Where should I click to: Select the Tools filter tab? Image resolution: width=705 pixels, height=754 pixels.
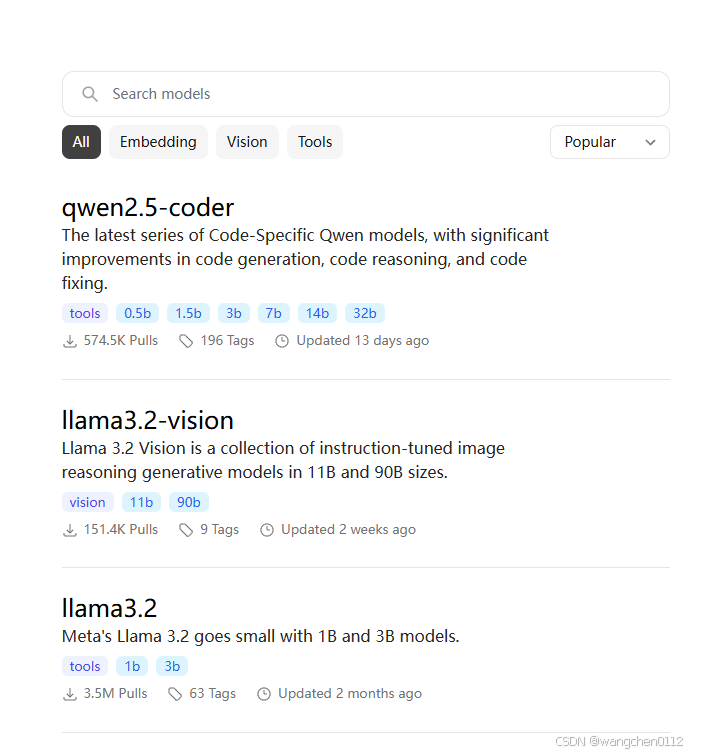pos(315,142)
